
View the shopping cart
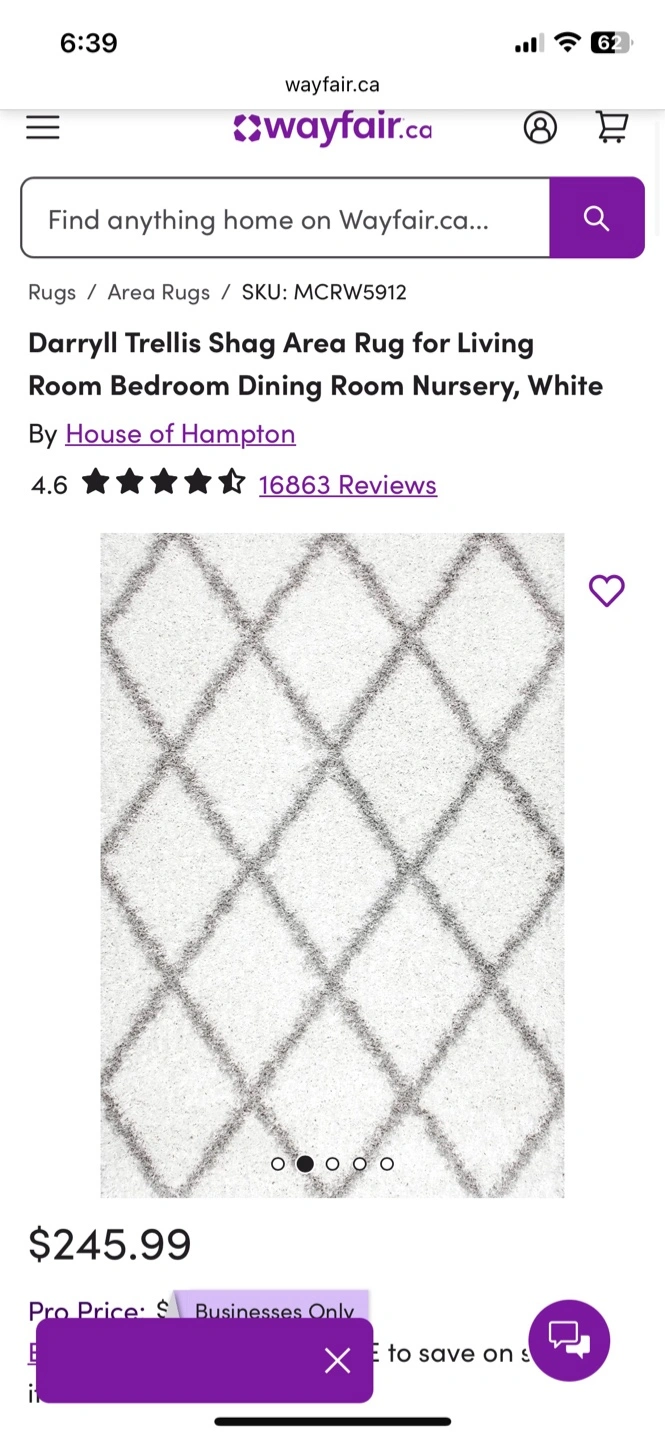pos(612,127)
